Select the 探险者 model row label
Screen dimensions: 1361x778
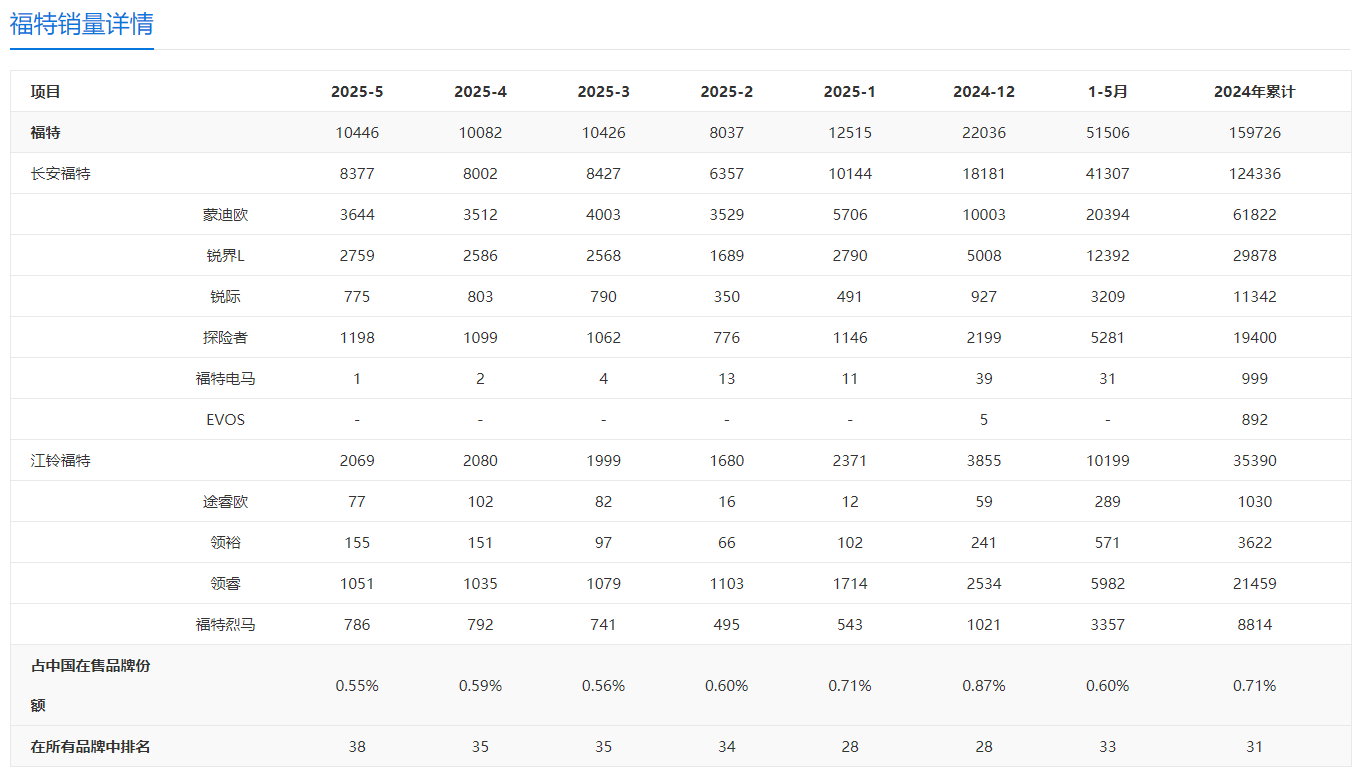225,338
